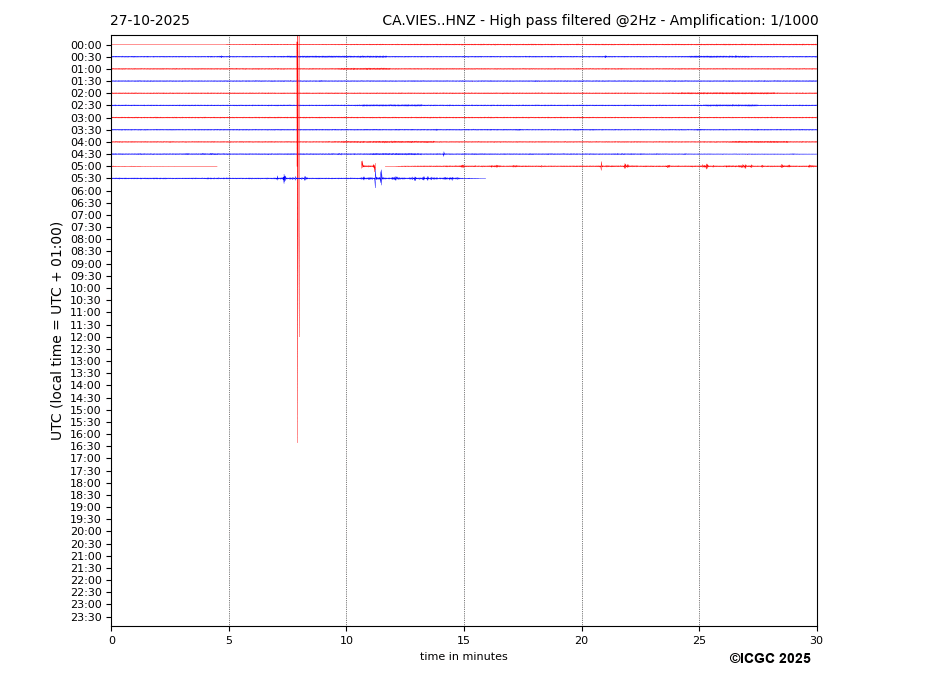Click the ©ICGC 2025 copyright text
Screen dimensions: 927x696
click(x=769, y=659)
